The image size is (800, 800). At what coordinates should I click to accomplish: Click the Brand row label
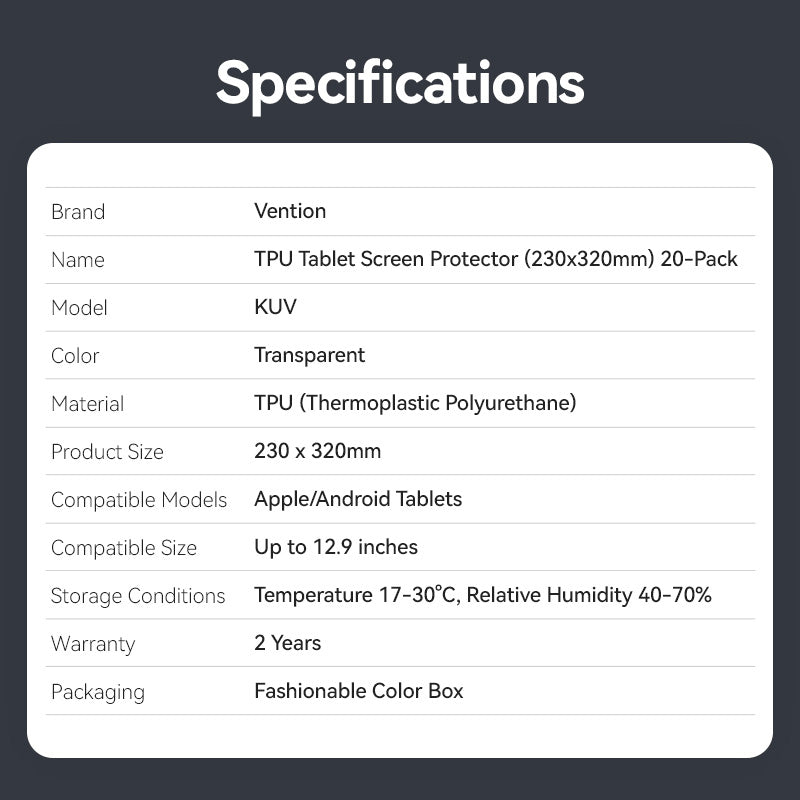[x=78, y=212]
